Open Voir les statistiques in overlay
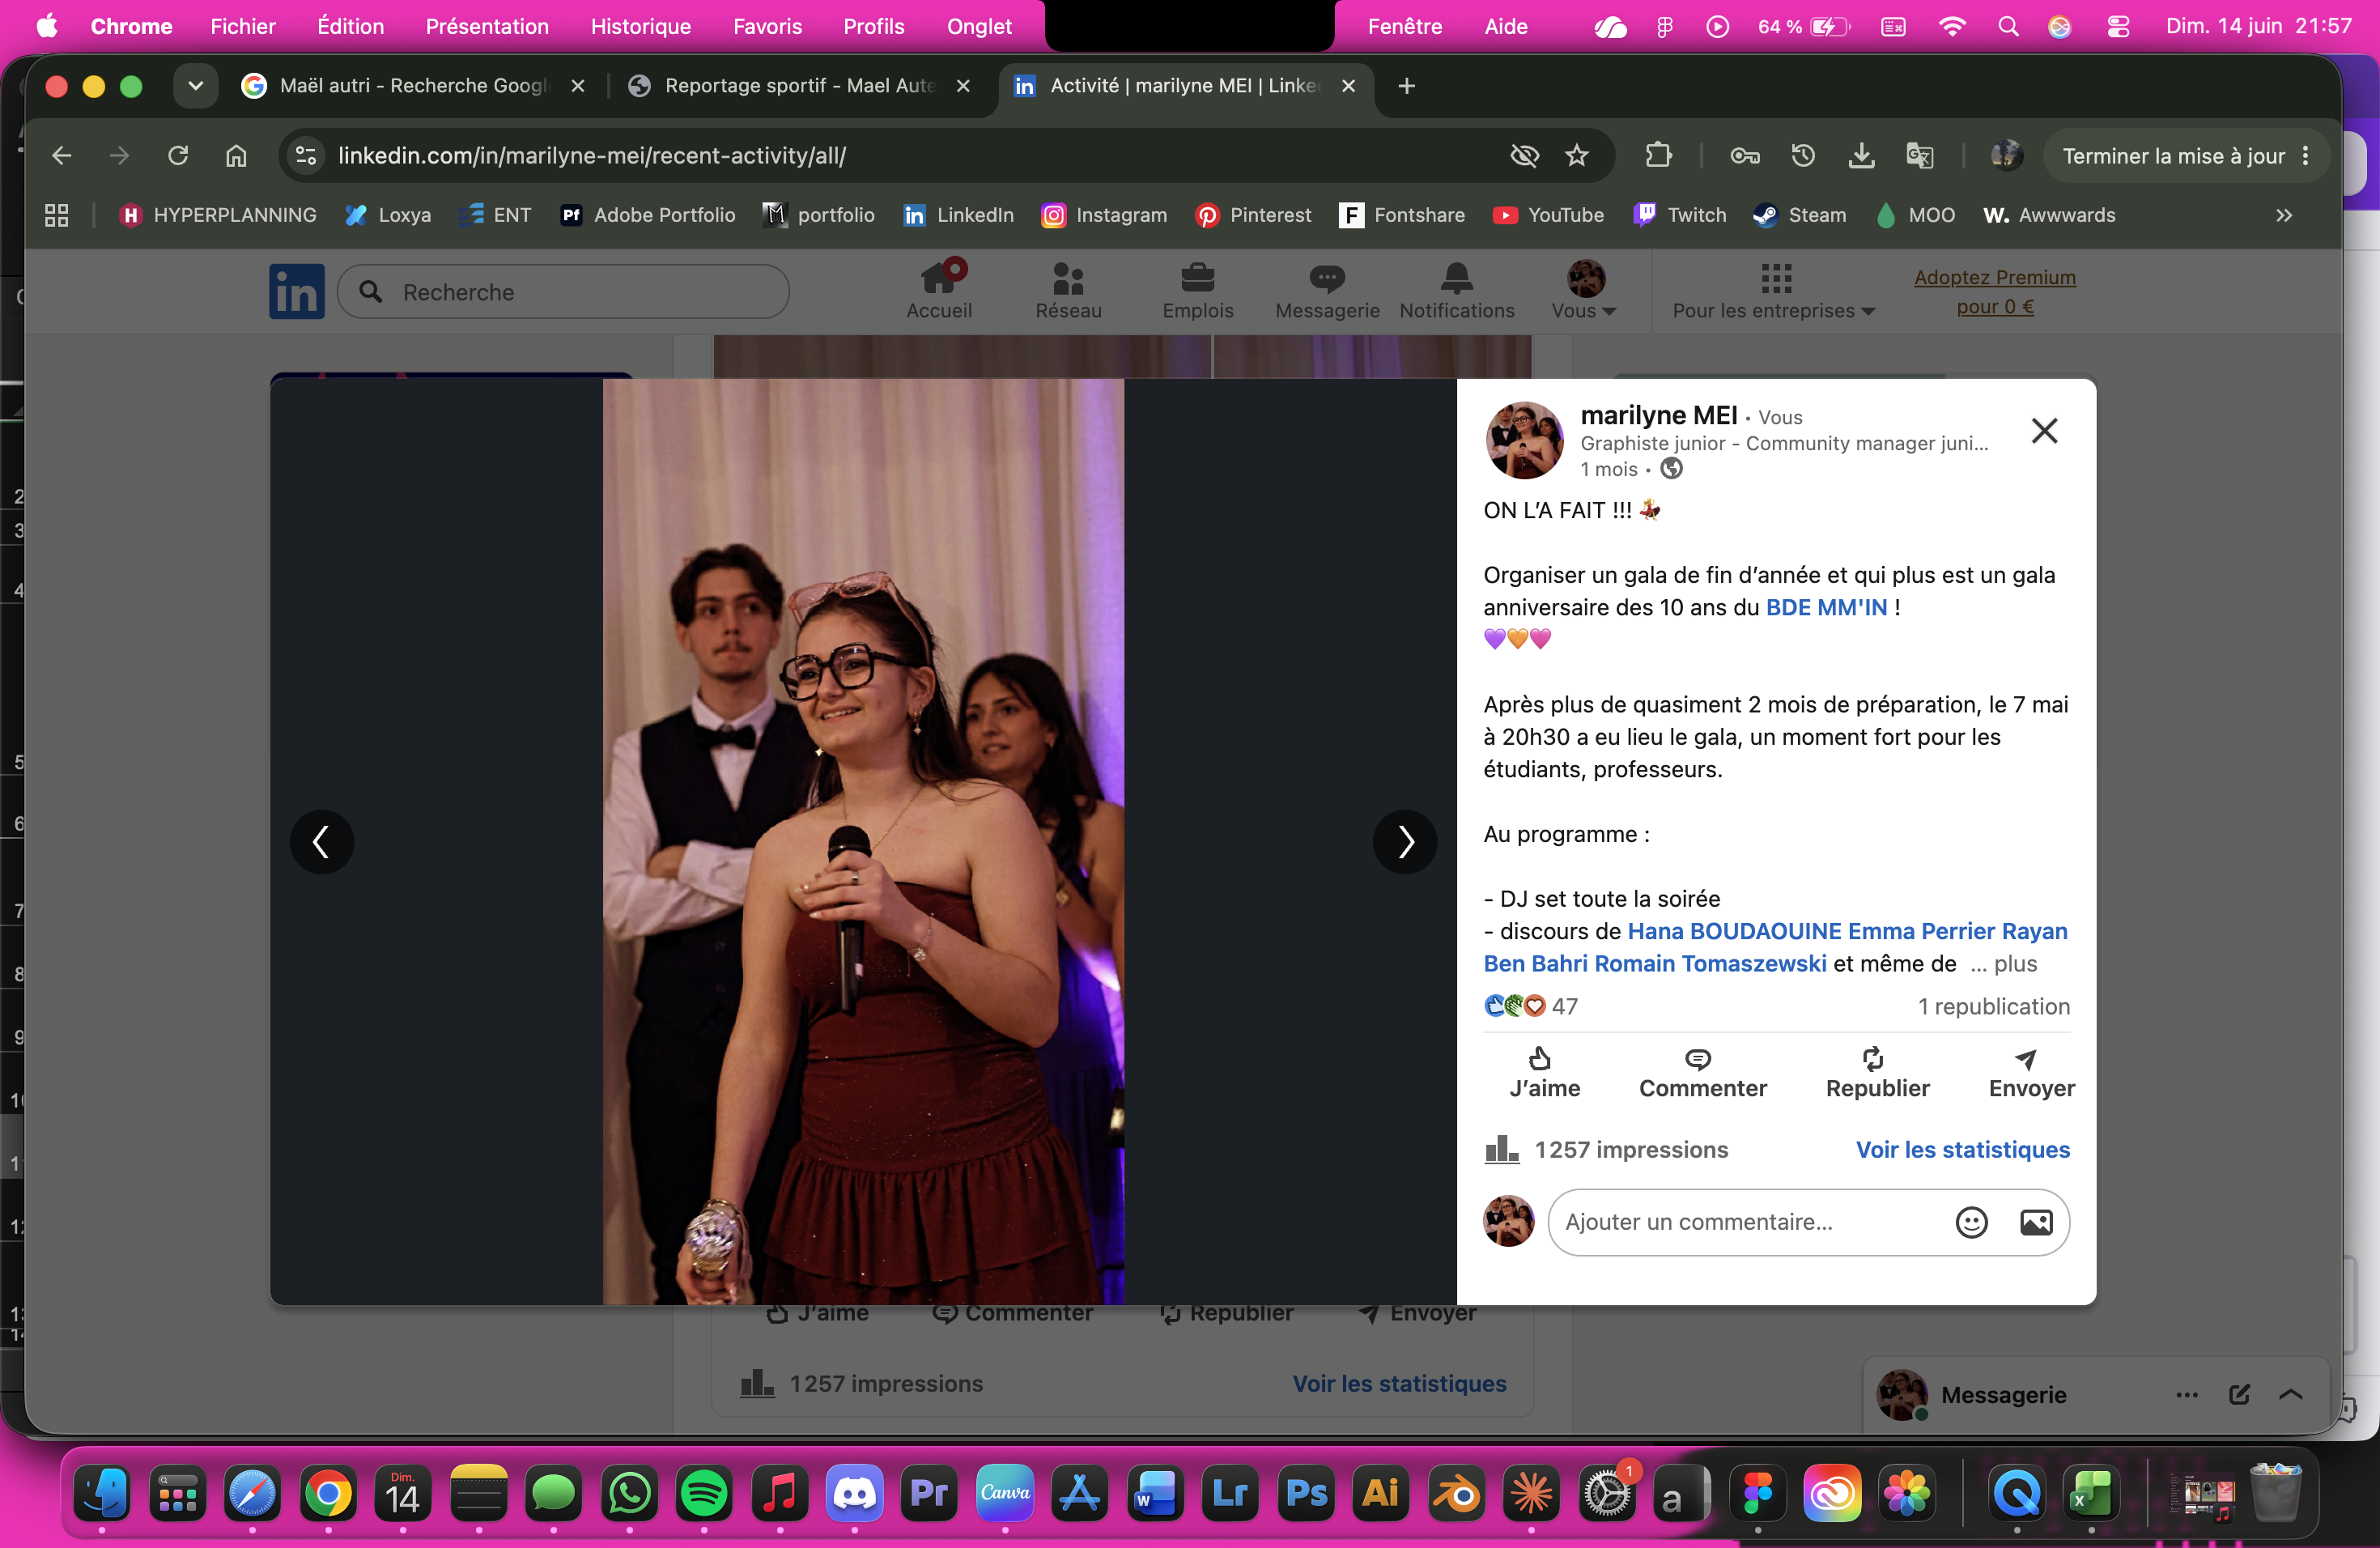 [1962, 1150]
